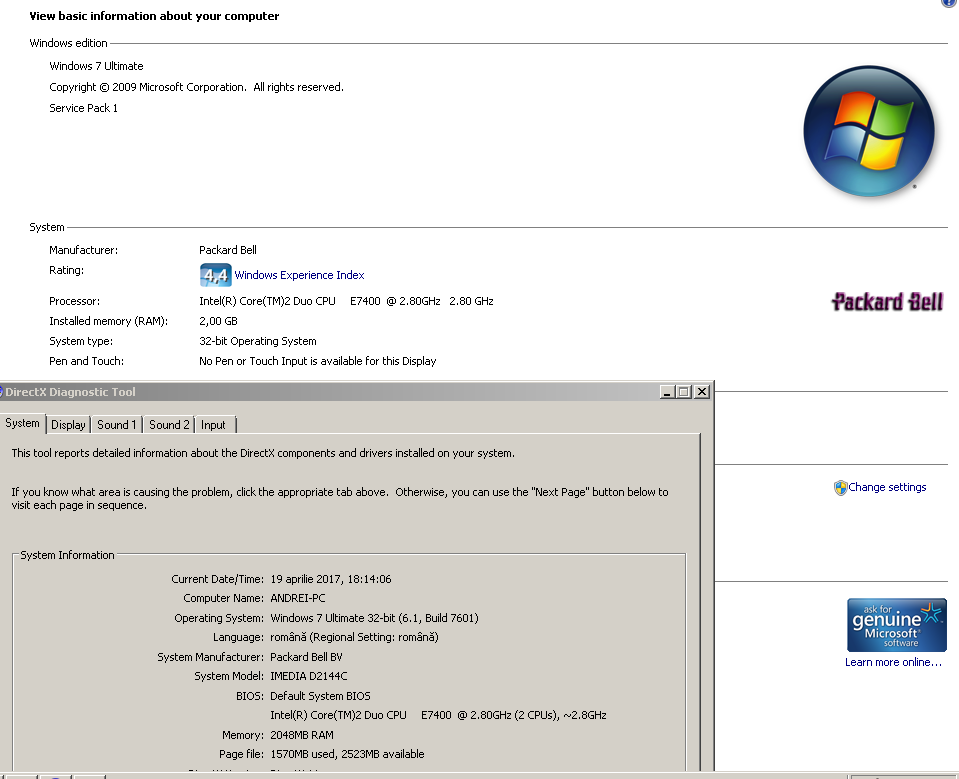Click the 'Windows 7 Ultimate' edition text
Viewport: 959px width, 779px height.
pos(96,66)
